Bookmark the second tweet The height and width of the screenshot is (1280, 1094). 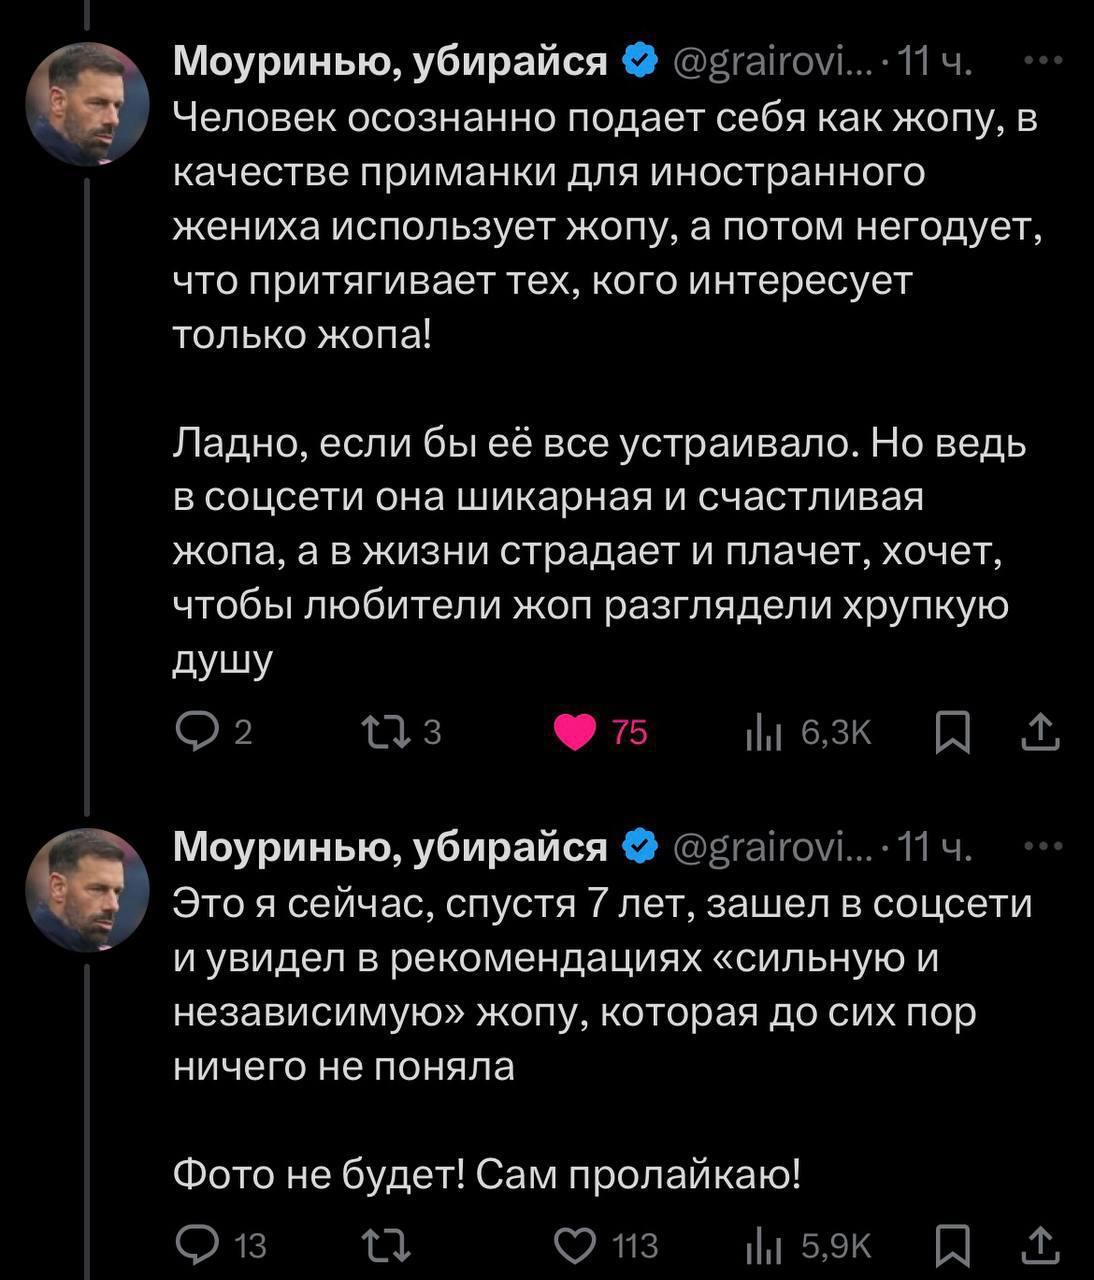(x=952, y=1245)
